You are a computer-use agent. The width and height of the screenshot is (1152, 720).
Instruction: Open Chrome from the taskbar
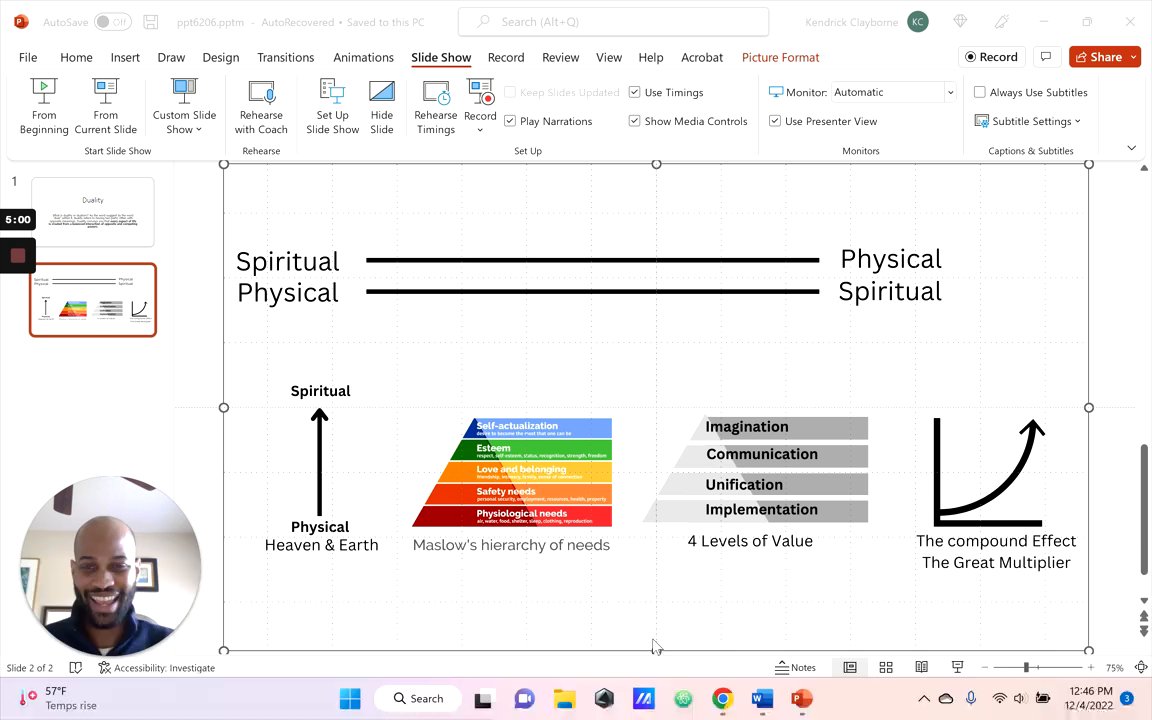(x=722, y=698)
